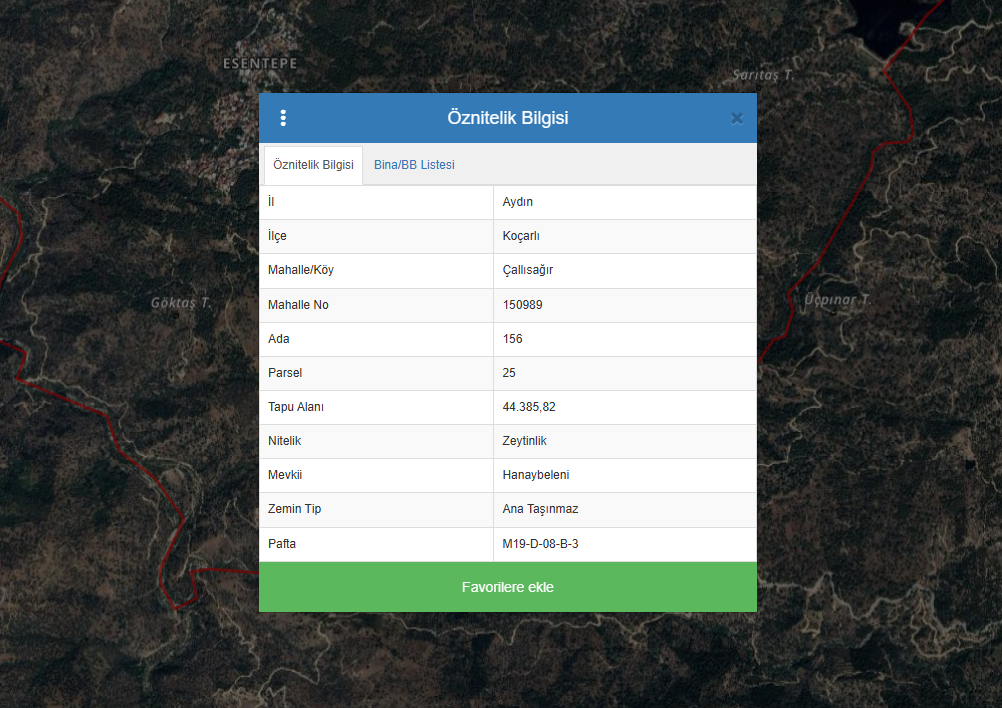This screenshot has width=1002, height=708.
Task: Click the Hanaybeleni value in Mevkii row
Action: point(536,475)
